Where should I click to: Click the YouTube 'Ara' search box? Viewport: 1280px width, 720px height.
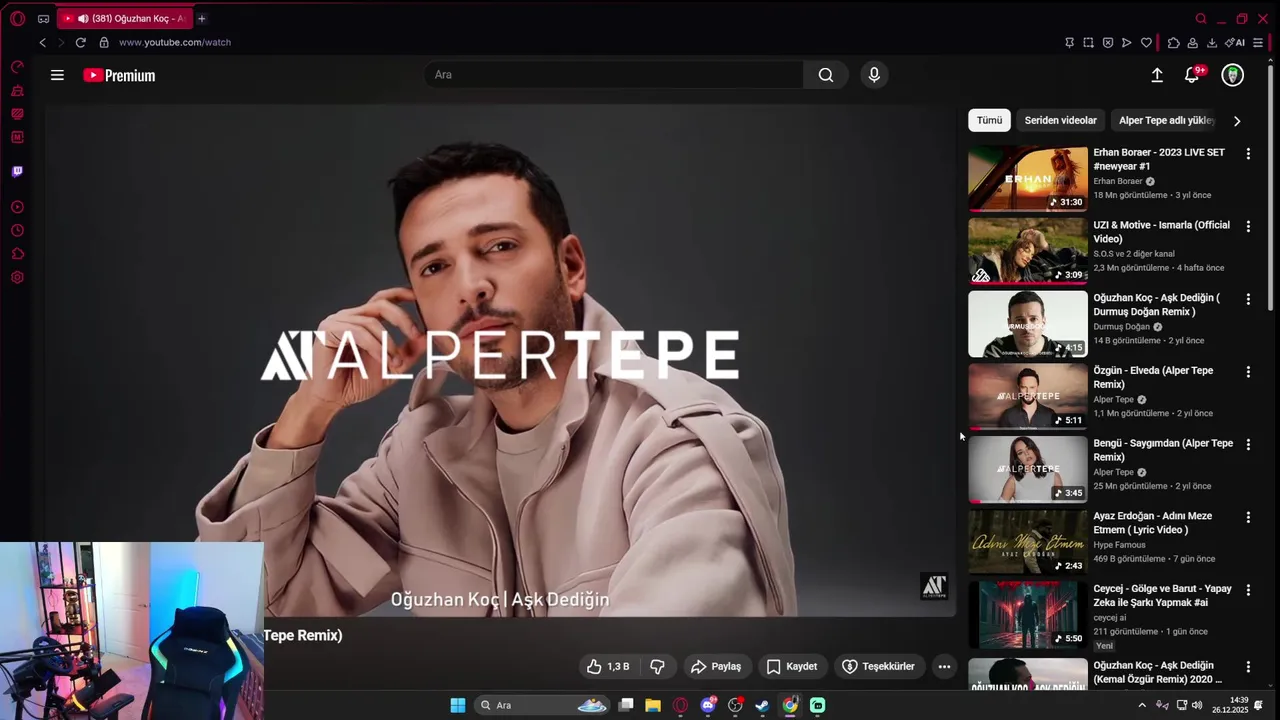615,75
